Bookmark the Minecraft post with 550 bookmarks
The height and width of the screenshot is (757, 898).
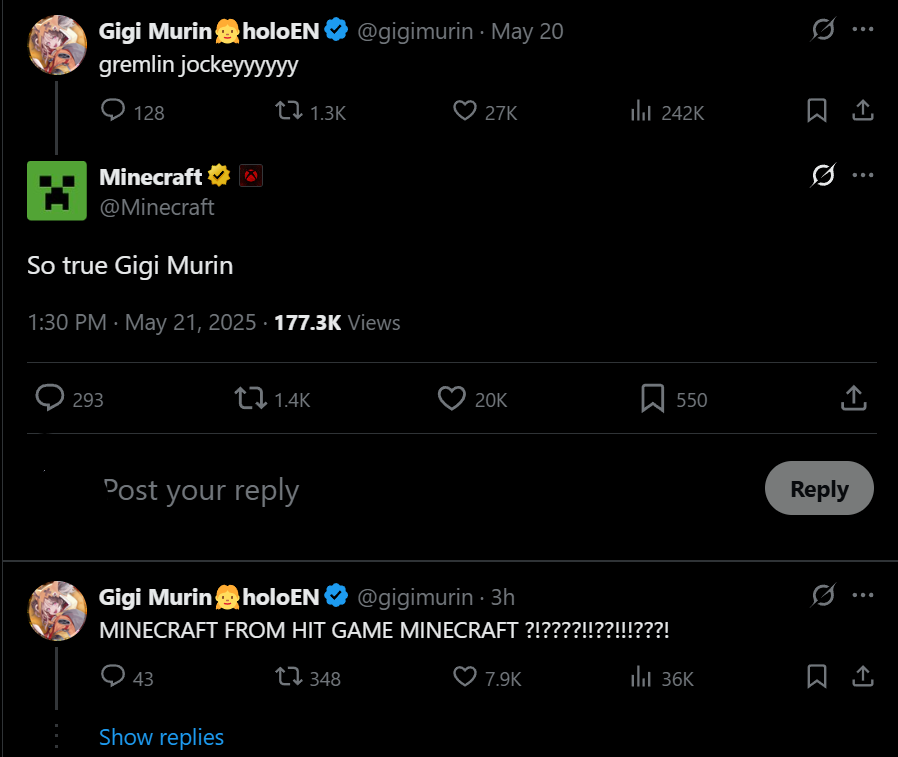652,399
